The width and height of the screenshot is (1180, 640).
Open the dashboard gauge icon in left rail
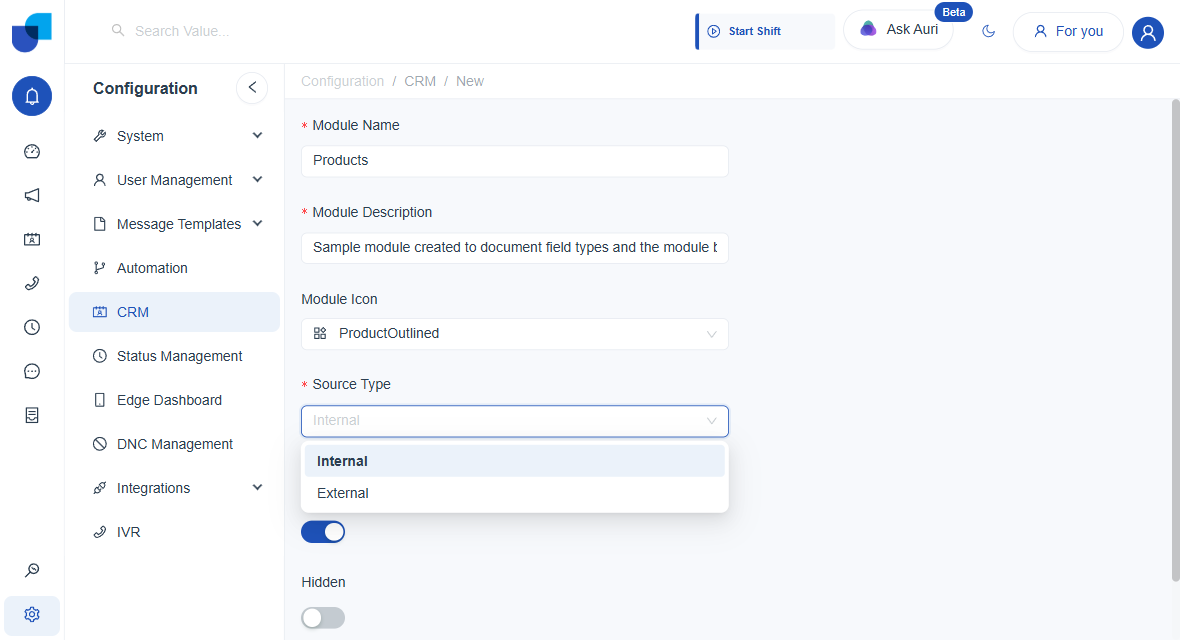tap(32, 151)
